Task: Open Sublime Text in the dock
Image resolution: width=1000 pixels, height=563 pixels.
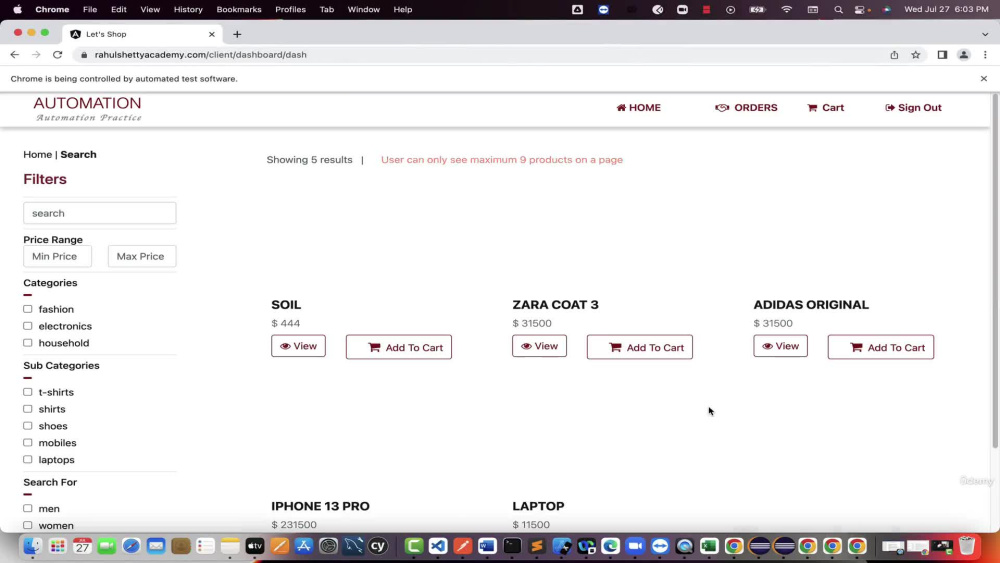Action: pos(536,546)
